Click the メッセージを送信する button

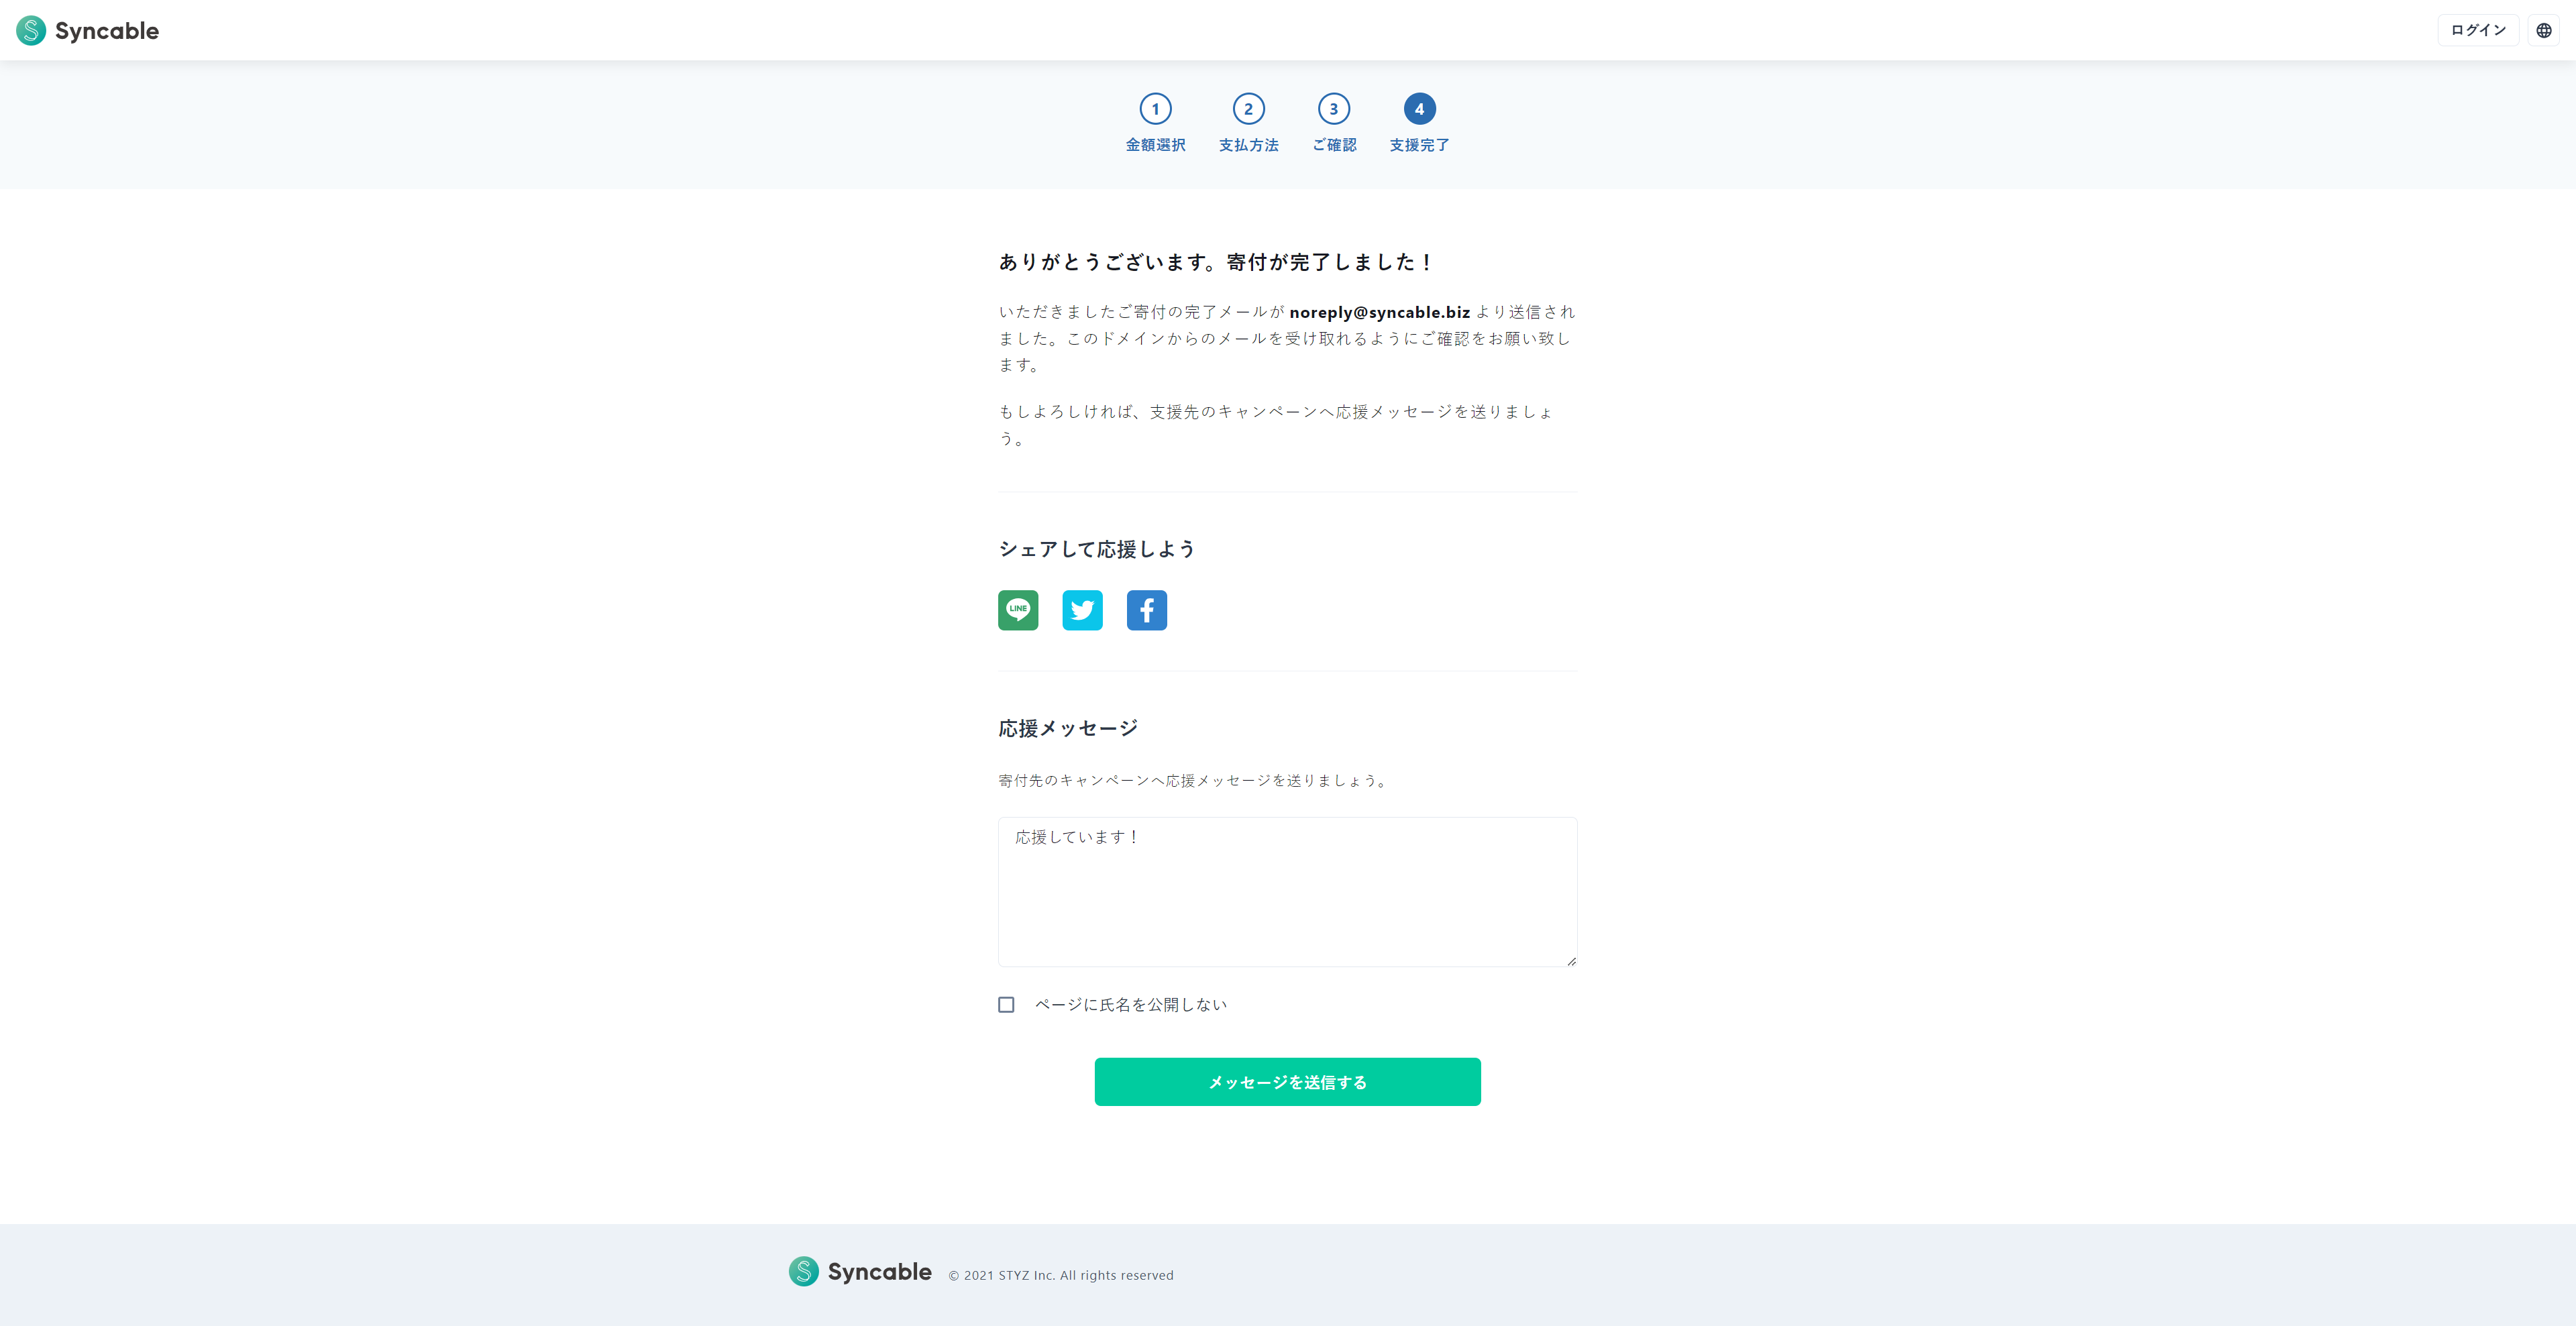1288,1082
